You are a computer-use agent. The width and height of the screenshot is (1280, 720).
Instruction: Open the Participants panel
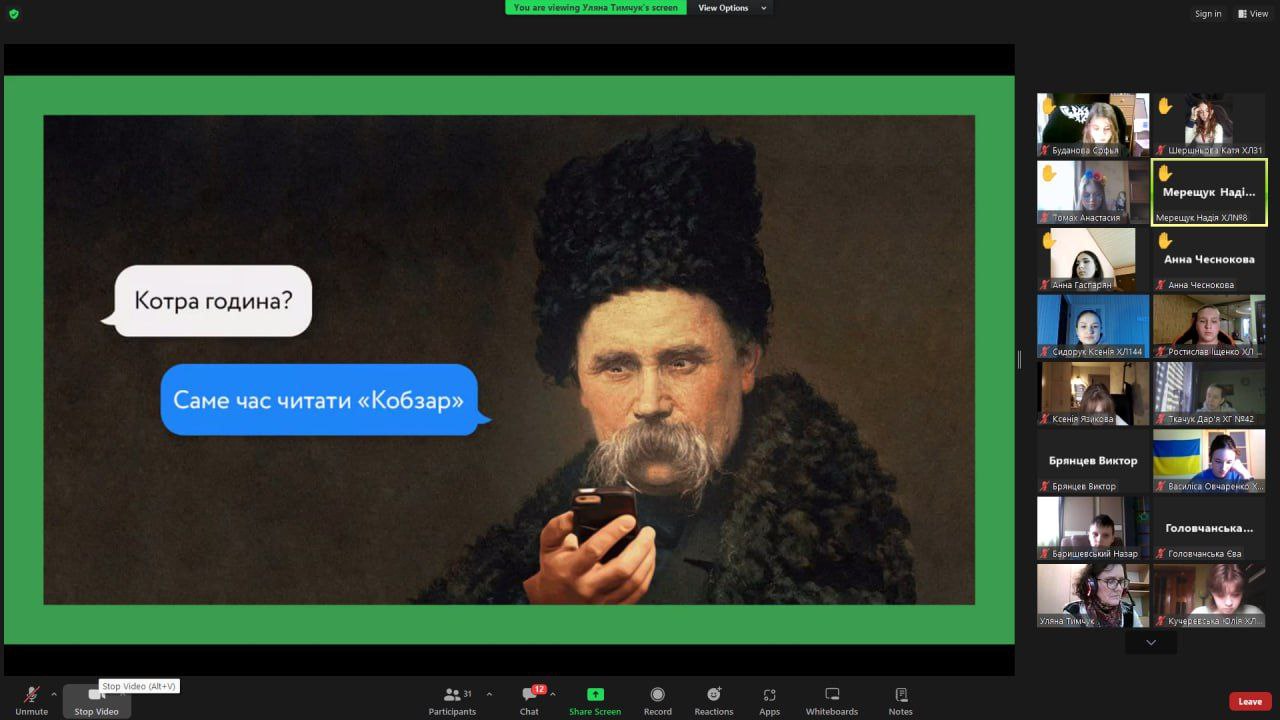(452, 700)
